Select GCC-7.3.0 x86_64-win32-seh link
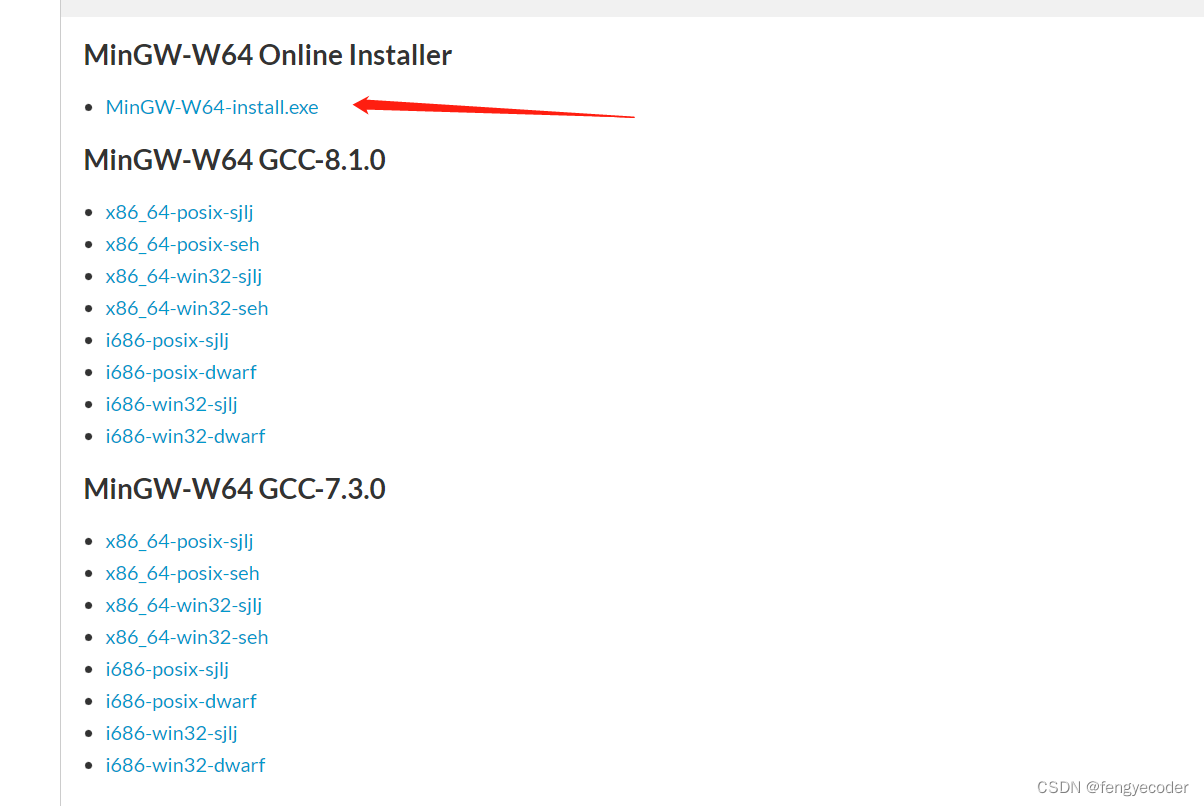This screenshot has width=1204, height=806. click(187, 637)
